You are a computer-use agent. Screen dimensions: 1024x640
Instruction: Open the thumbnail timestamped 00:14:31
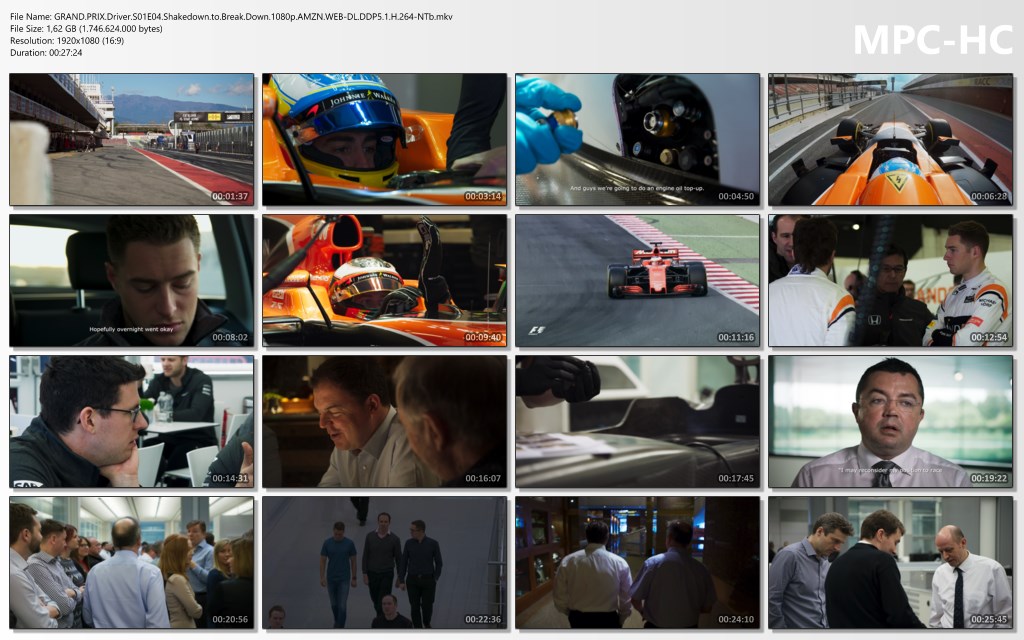coord(131,421)
